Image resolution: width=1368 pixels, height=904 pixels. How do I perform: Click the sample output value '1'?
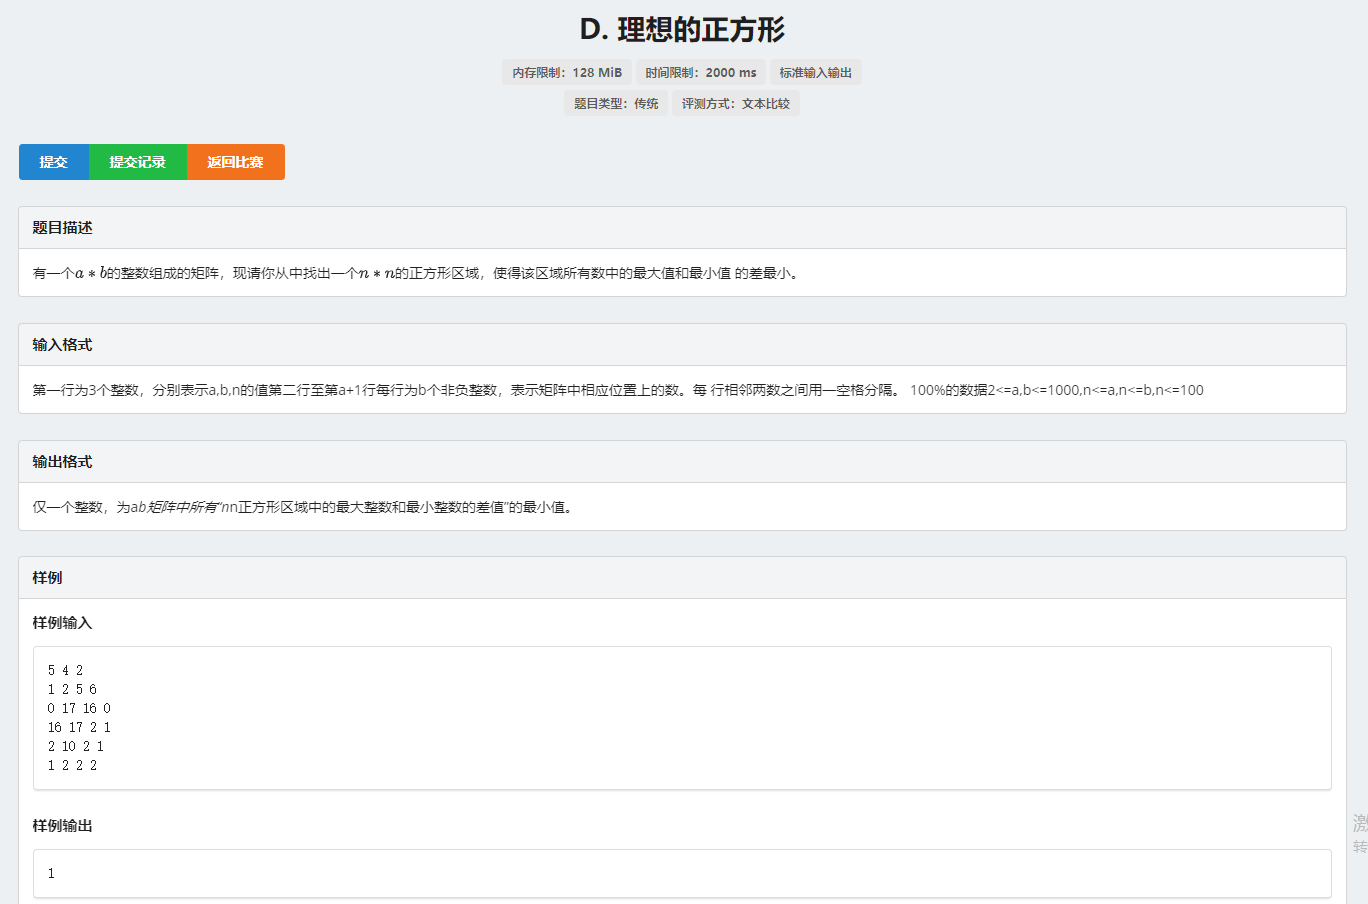coord(51,873)
